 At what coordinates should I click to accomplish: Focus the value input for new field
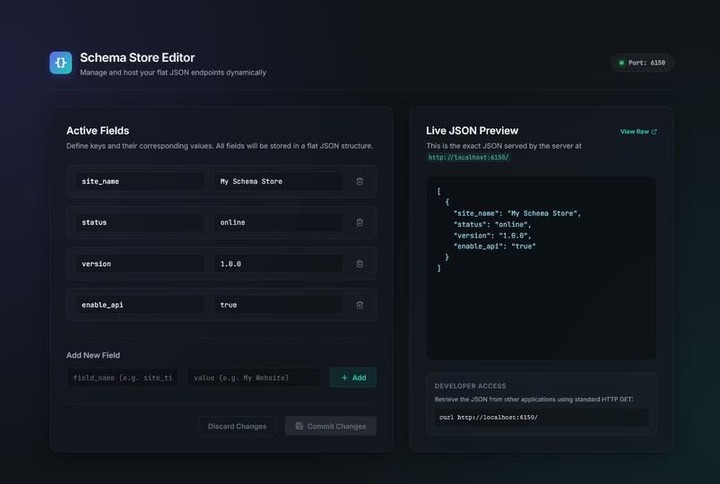pos(254,377)
